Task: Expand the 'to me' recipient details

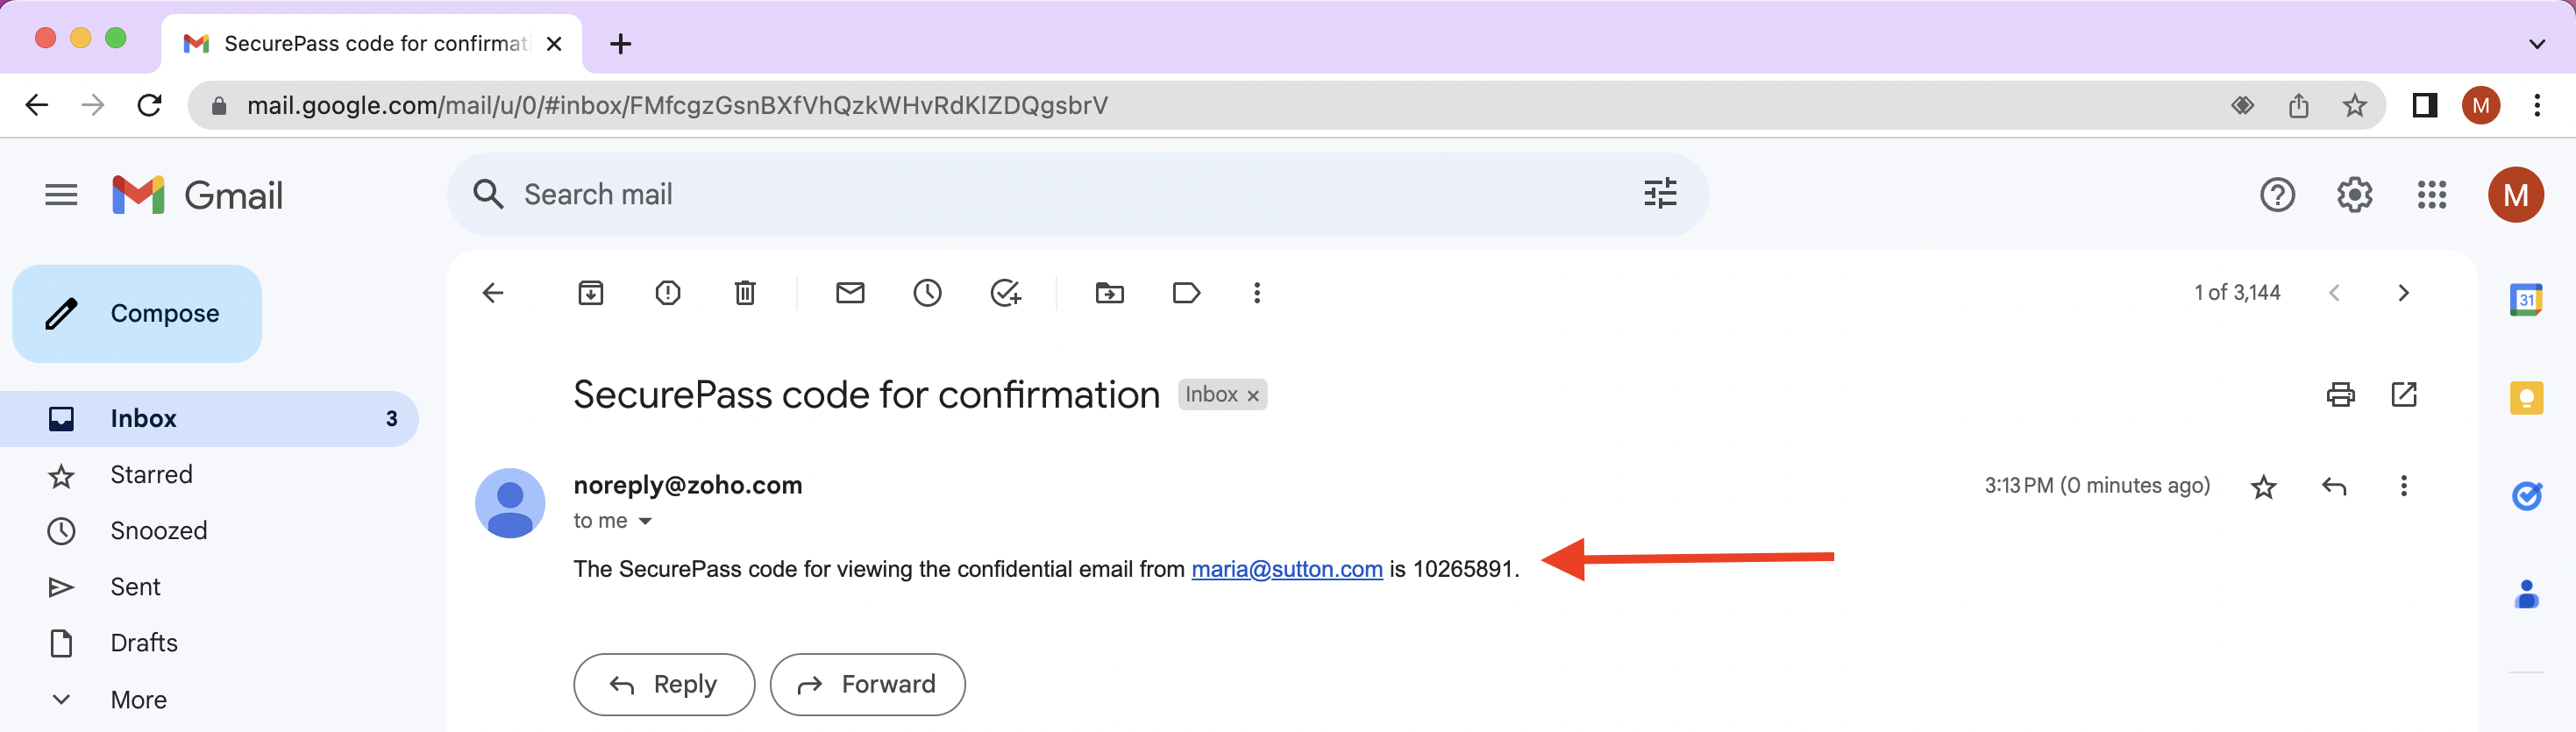Action: tap(645, 521)
